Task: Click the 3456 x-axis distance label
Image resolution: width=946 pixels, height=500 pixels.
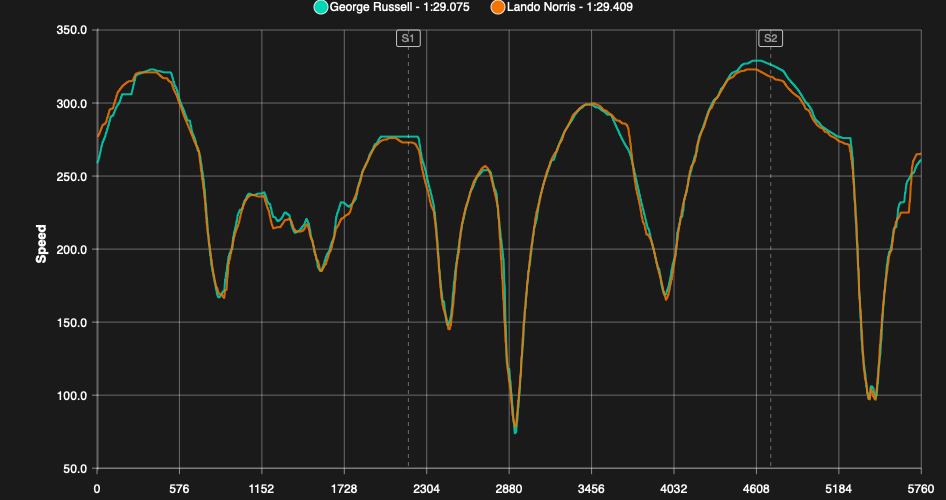Action: click(591, 489)
